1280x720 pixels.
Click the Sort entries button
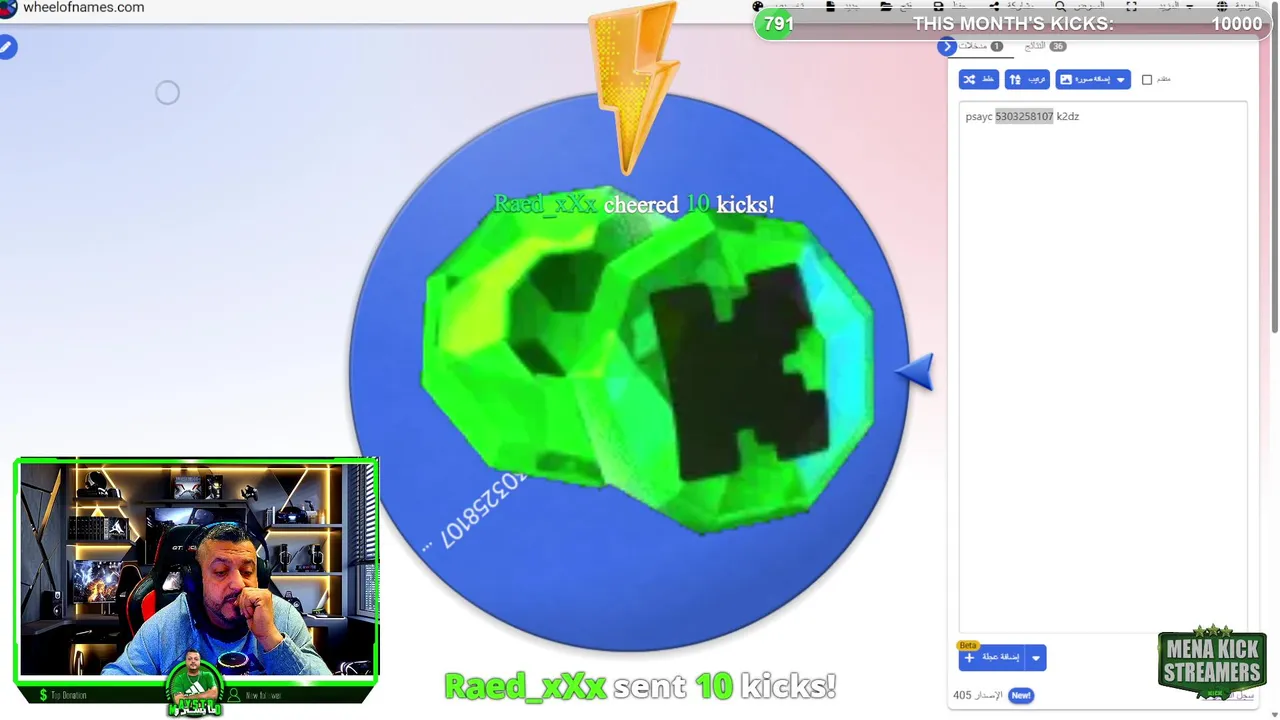(1027, 79)
